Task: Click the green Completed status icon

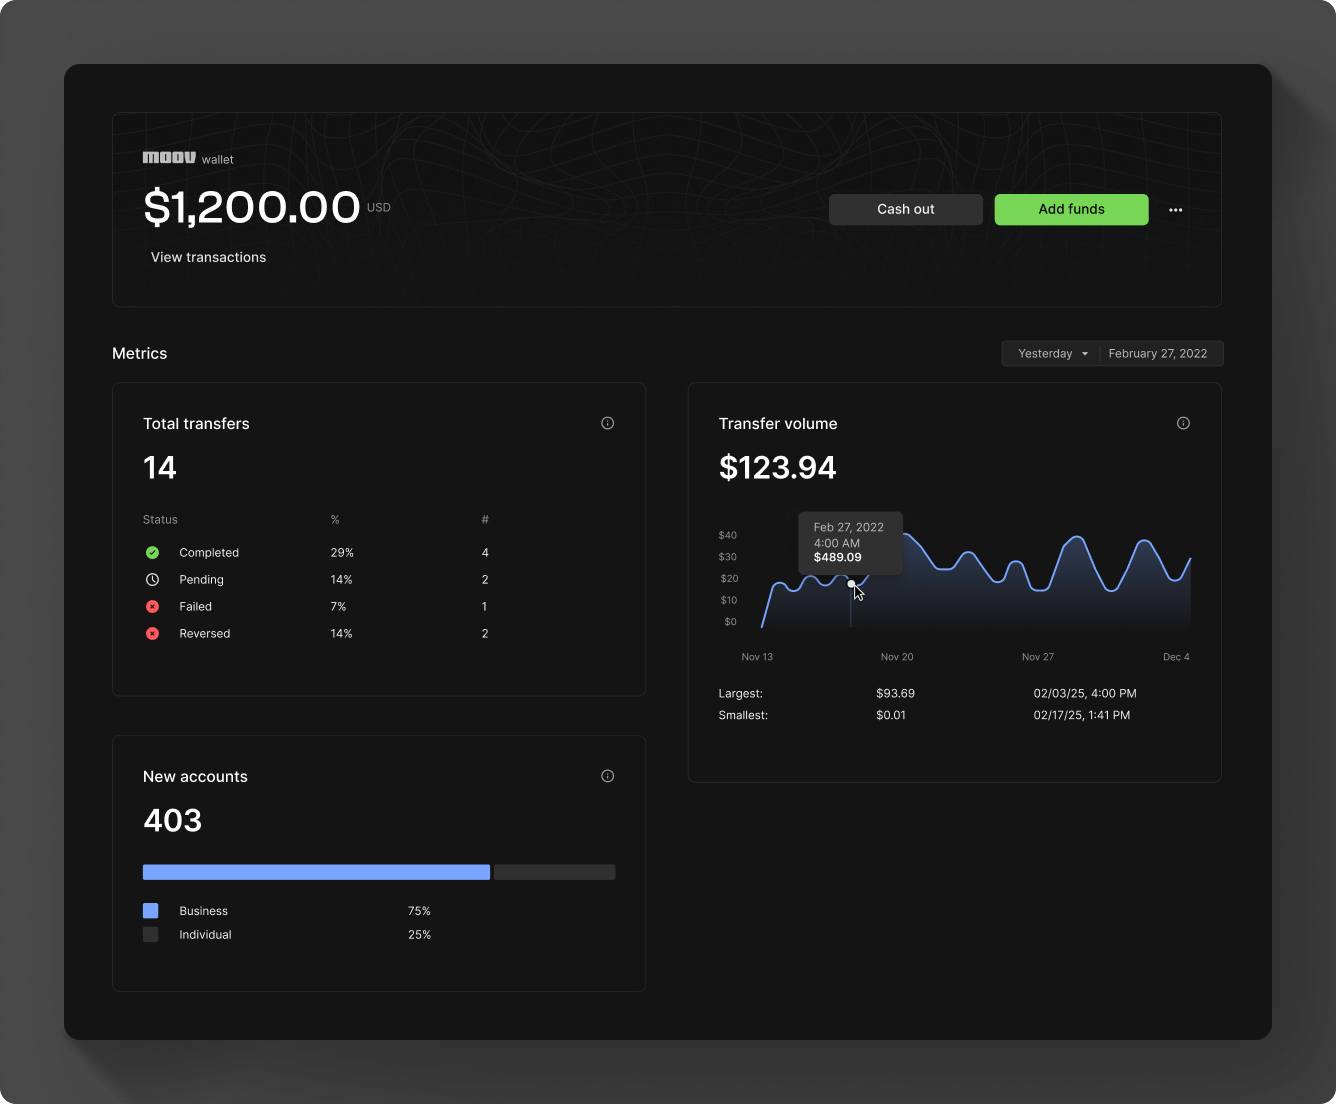Action: click(152, 552)
